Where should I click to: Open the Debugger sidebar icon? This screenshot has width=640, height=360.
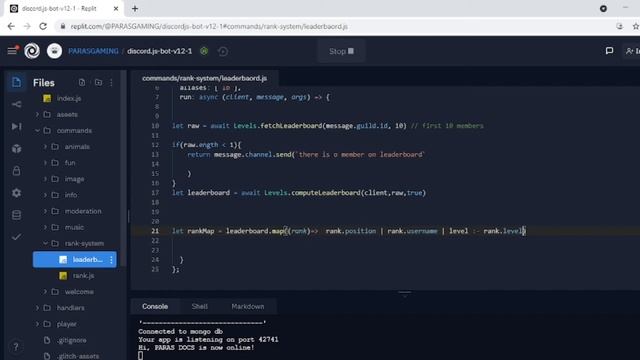click(x=16, y=127)
